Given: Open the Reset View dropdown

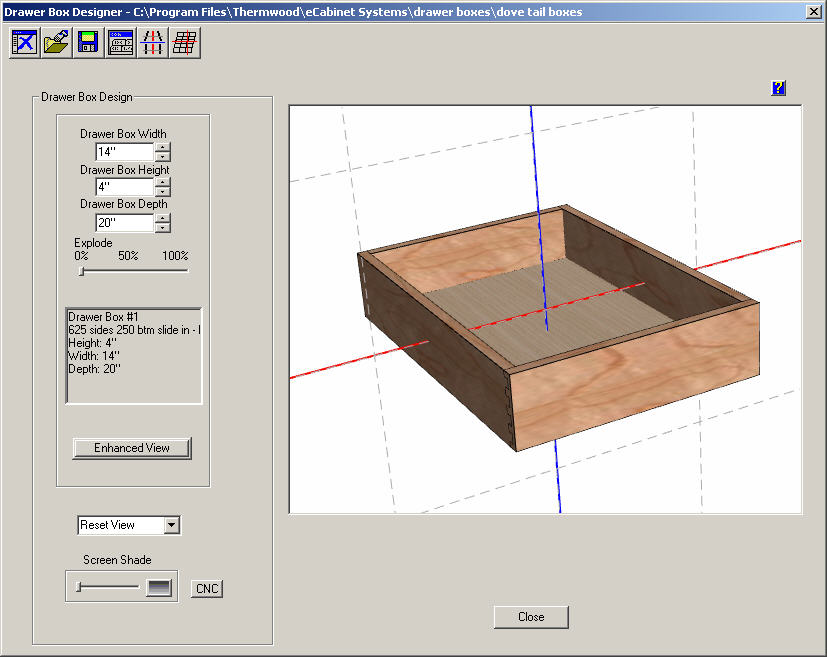Looking at the screenshot, I should click(x=171, y=525).
